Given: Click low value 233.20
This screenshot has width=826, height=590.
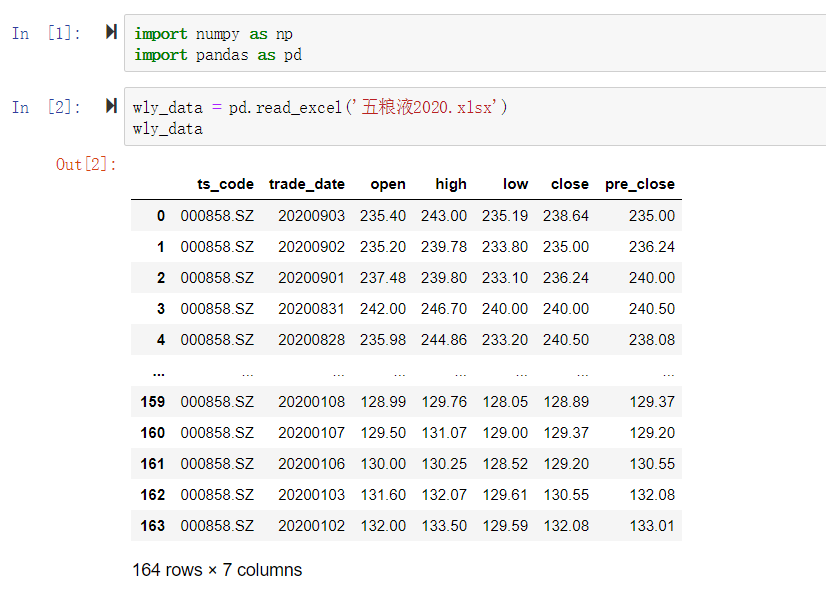Looking at the screenshot, I should [505, 340].
